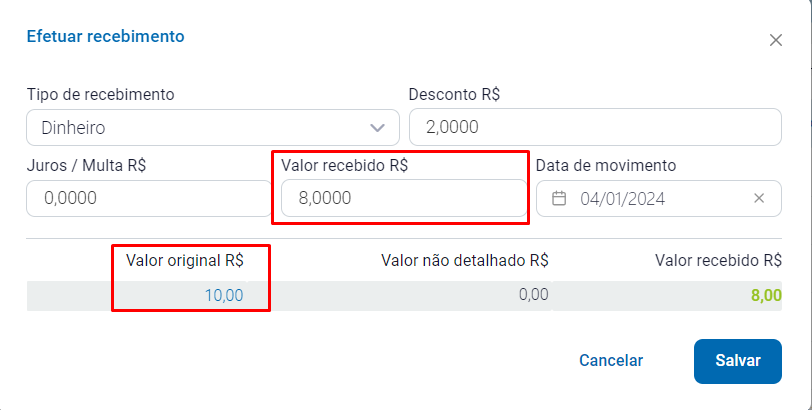Click the Valor recebido input showing 8,0000
Viewport: 812px width, 410px height.
tap(400, 198)
